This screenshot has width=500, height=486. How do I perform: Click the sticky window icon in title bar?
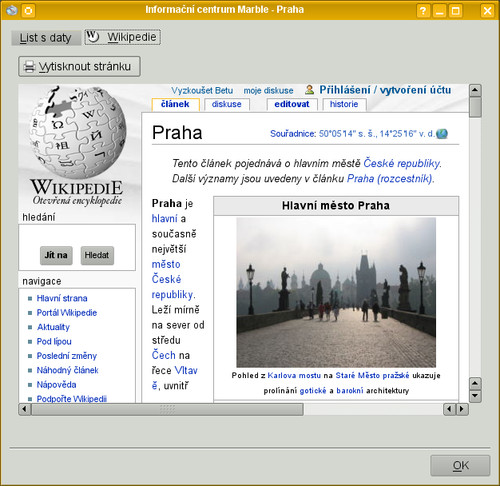tap(28, 11)
